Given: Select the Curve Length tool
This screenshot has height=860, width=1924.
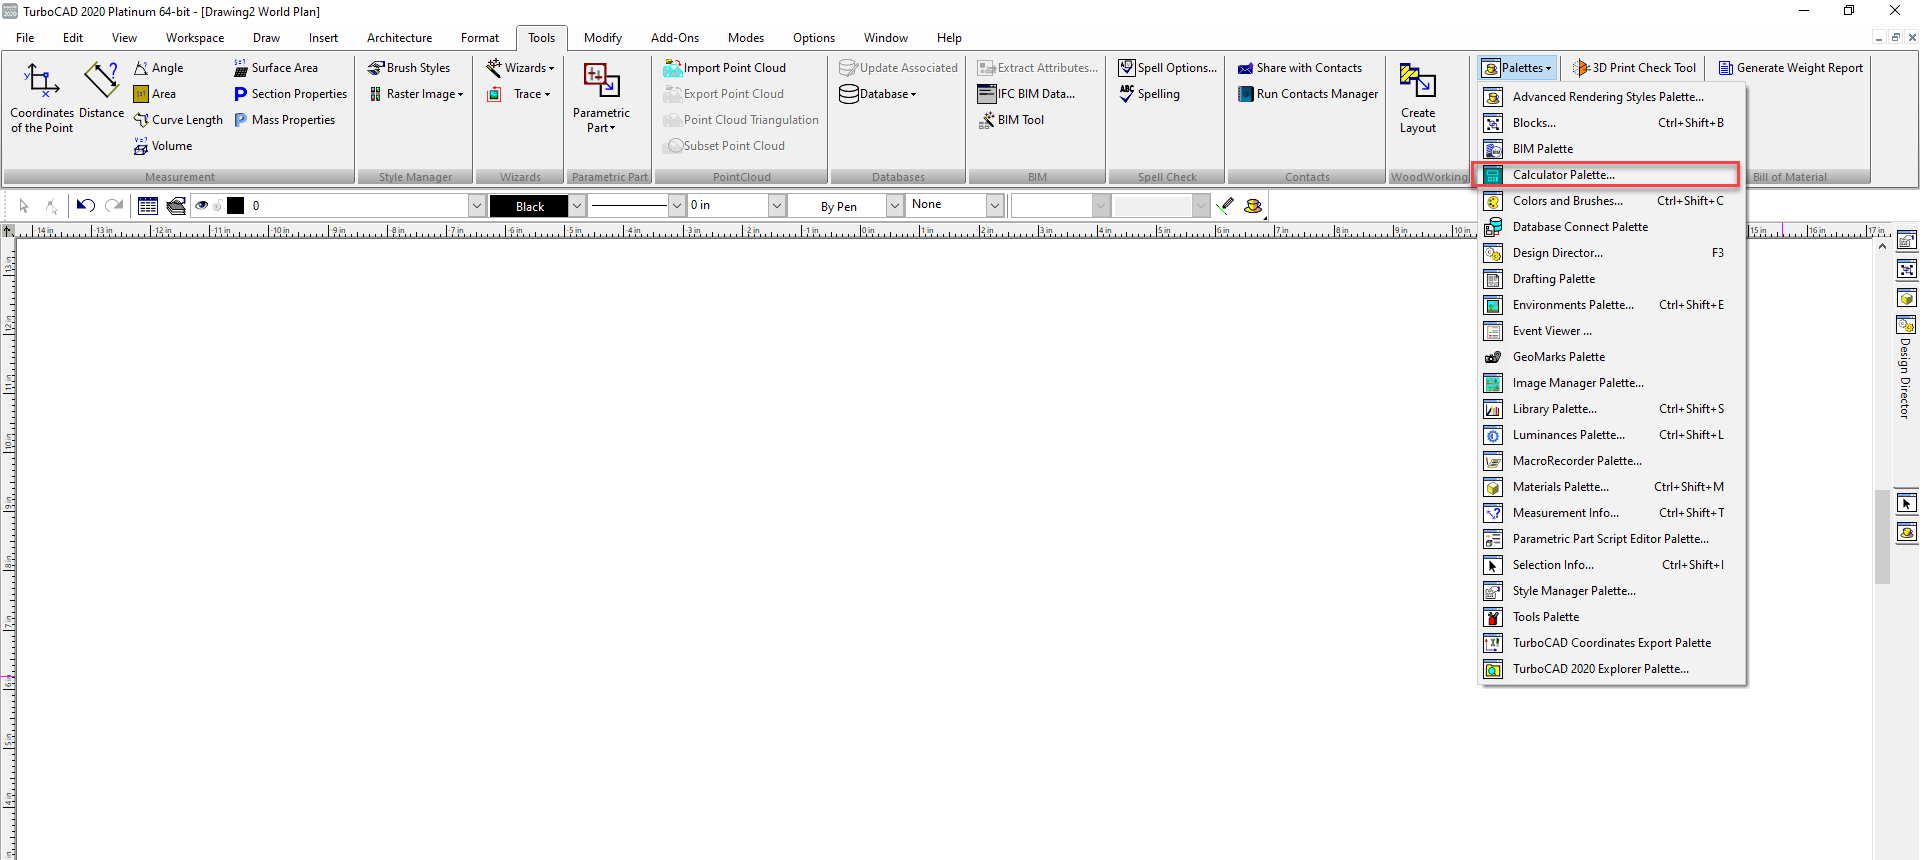Looking at the screenshot, I should [x=179, y=120].
